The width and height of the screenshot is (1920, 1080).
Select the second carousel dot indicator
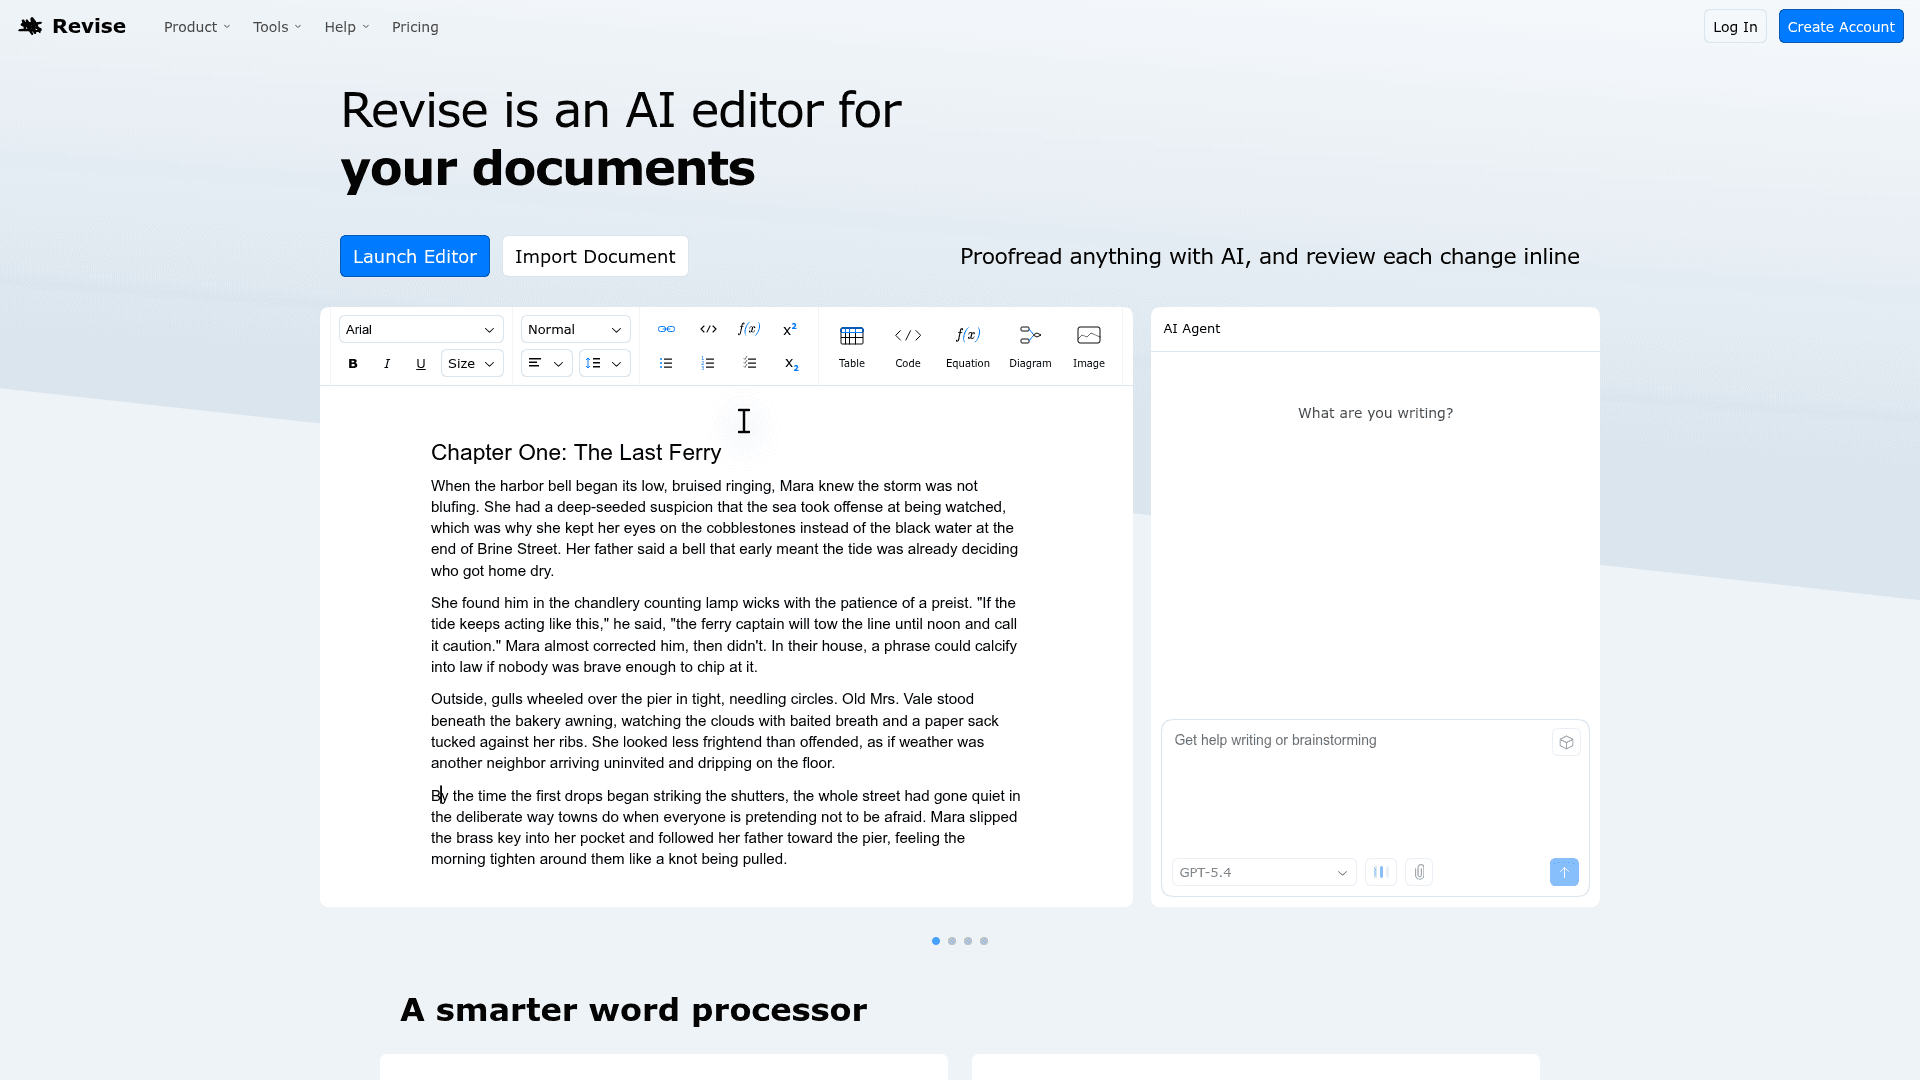click(952, 941)
